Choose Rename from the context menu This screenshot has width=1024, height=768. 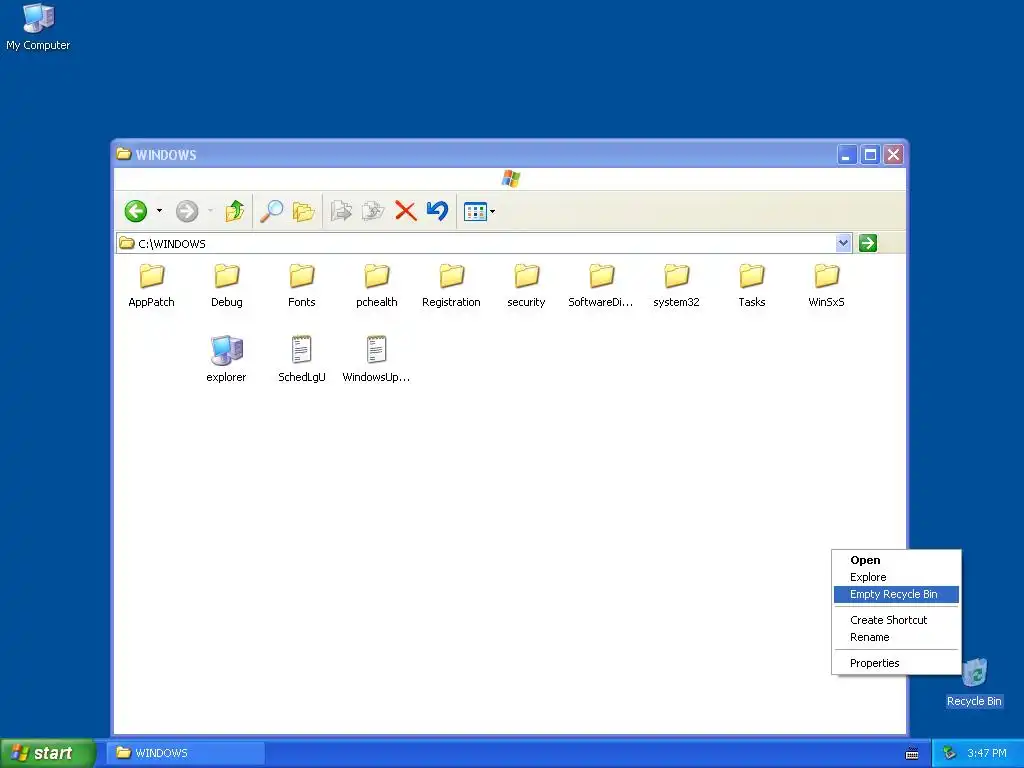pyautogui.click(x=896, y=637)
